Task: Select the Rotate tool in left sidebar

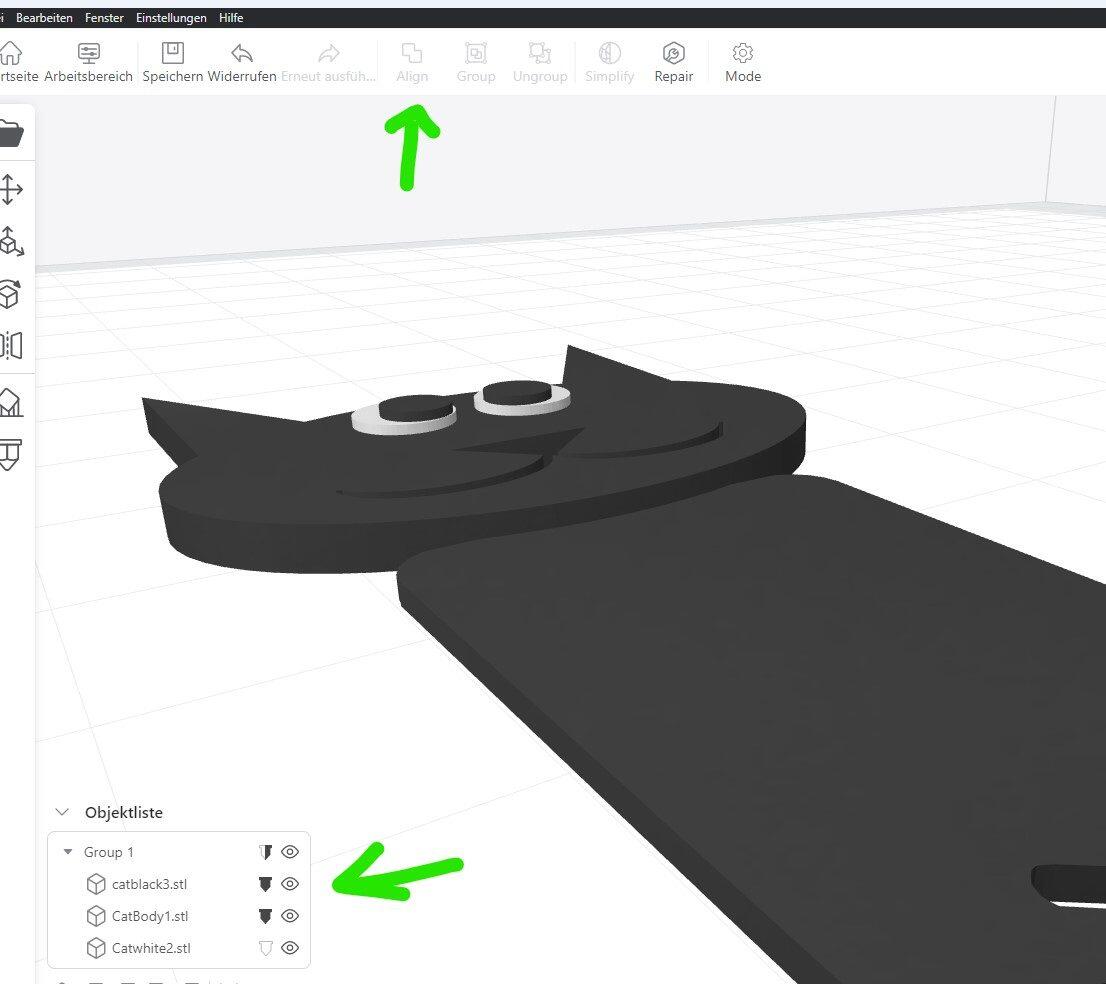Action: [x=10, y=294]
